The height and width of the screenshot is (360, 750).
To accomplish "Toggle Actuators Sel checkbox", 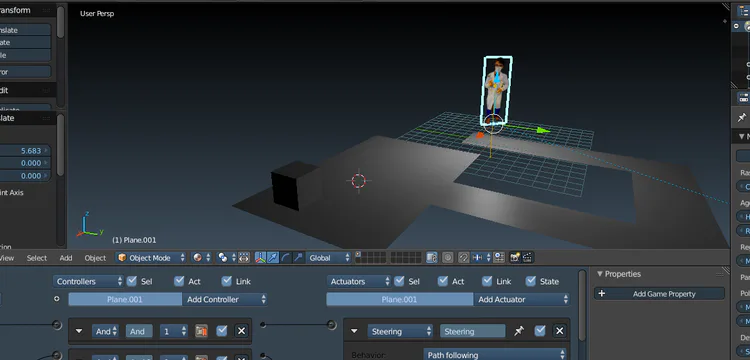I will pos(399,281).
